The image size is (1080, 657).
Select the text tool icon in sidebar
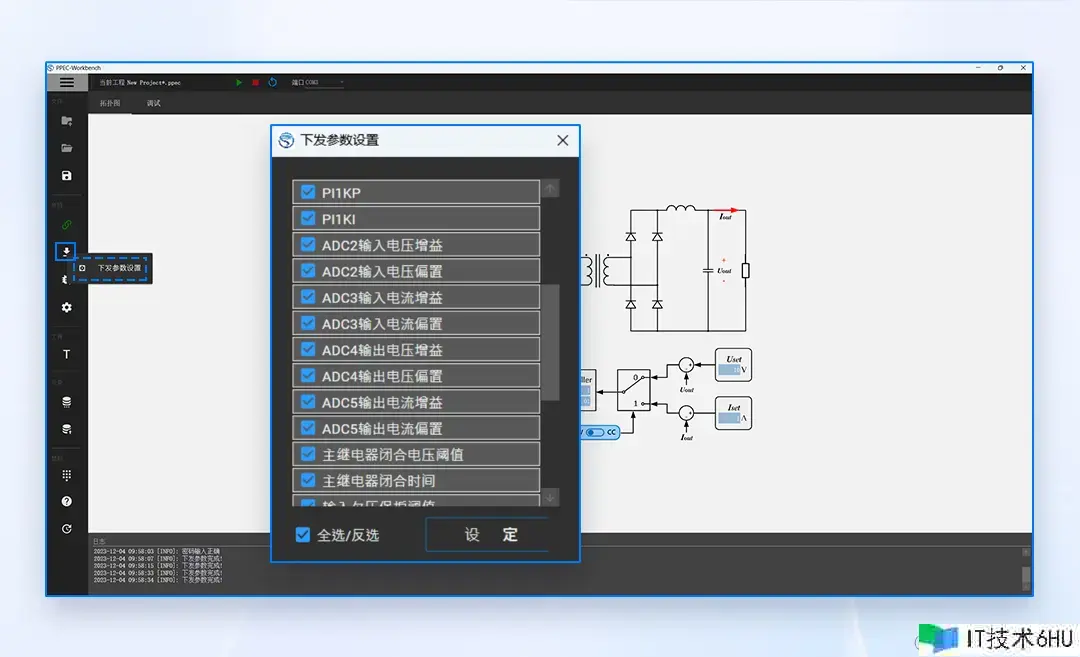(65, 354)
